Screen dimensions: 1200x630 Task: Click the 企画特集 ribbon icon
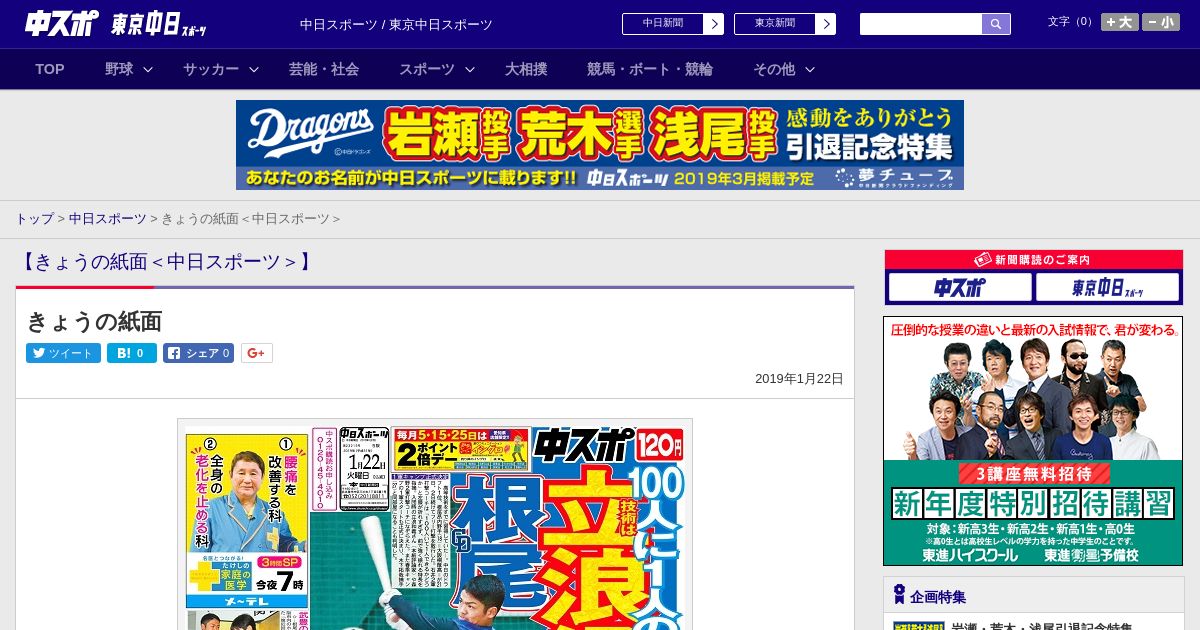(899, 595)
